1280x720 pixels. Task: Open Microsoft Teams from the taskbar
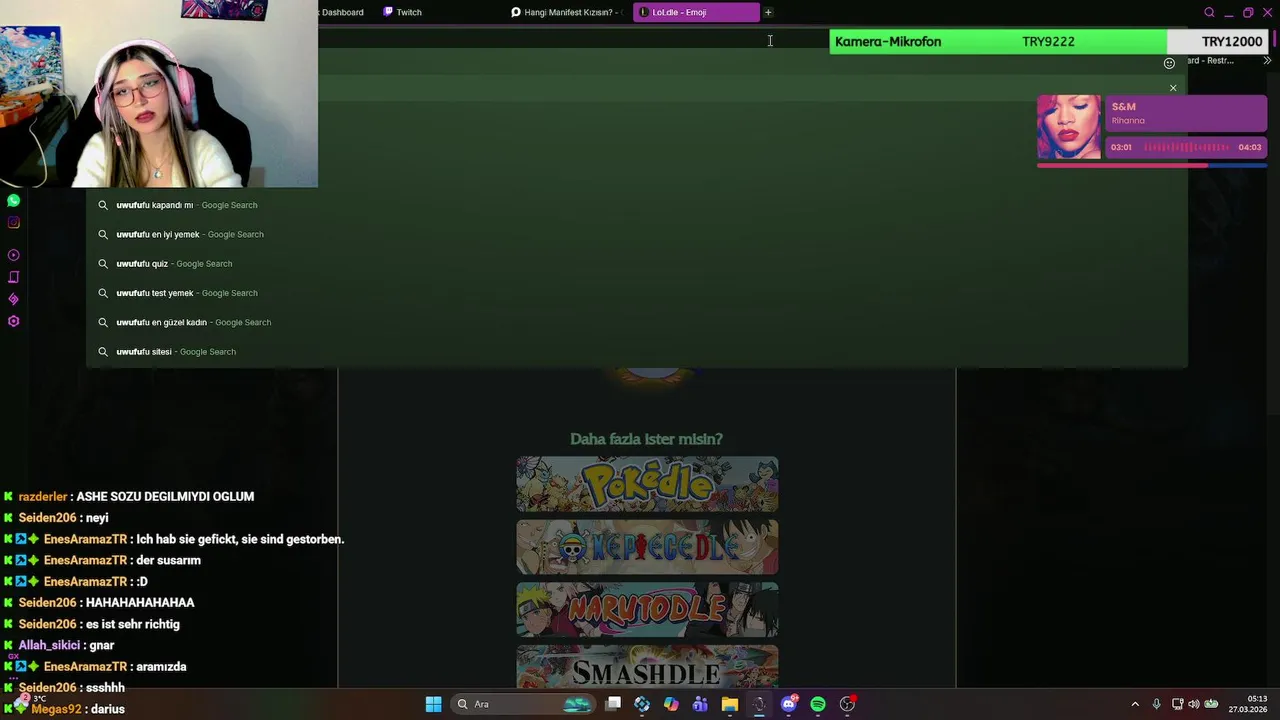(700, 704)
